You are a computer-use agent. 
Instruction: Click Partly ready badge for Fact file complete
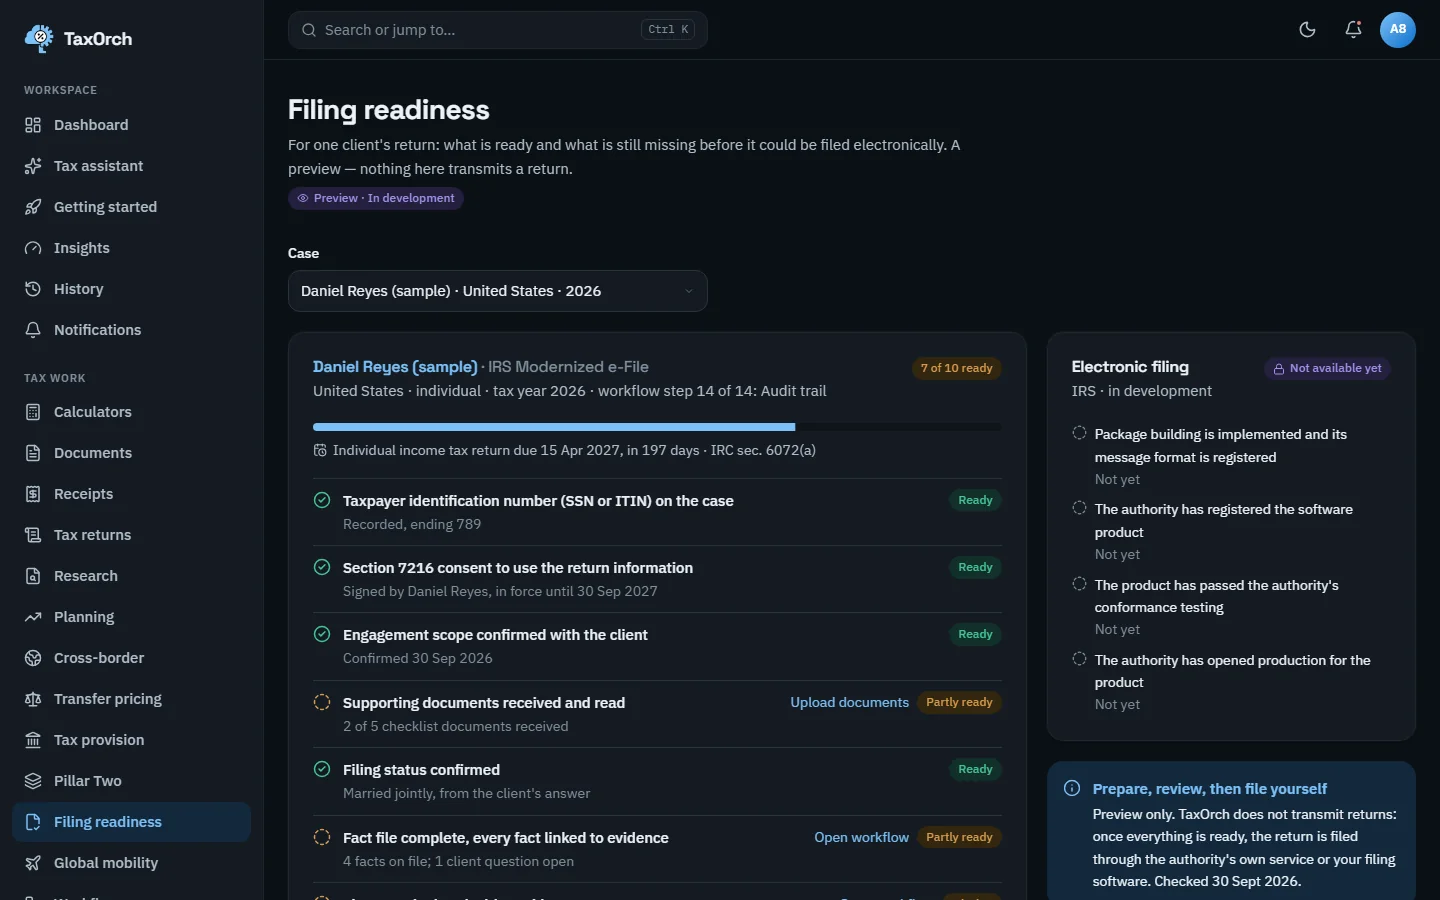point(960,837)
